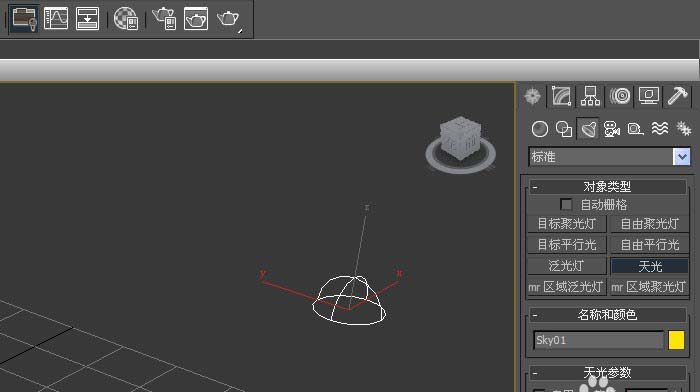This screenshot has height=392, width=700.
Task: Select the Geometry category icon
Action: 540,129
